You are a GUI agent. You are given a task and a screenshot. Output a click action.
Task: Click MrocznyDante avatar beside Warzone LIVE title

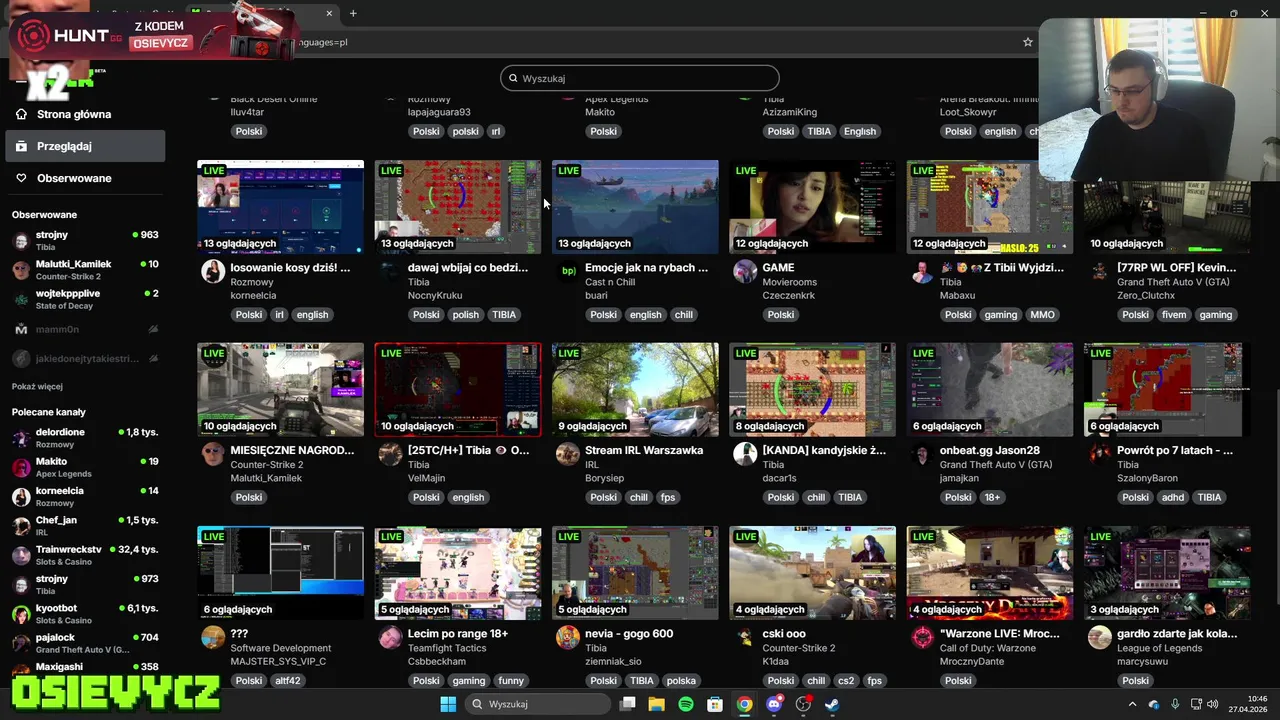pyautogui.click(x=922, y=638)
